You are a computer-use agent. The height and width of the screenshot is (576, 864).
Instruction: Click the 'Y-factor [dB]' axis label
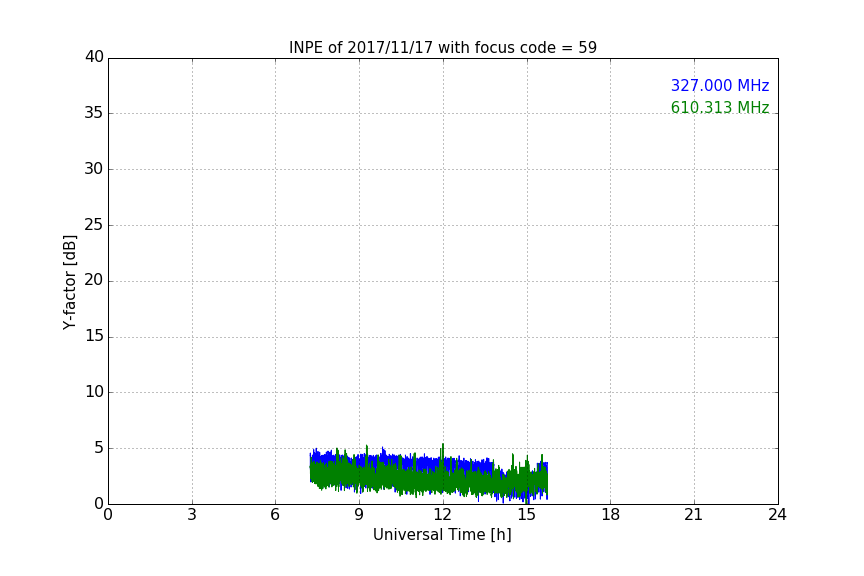(x=69, y=282)
